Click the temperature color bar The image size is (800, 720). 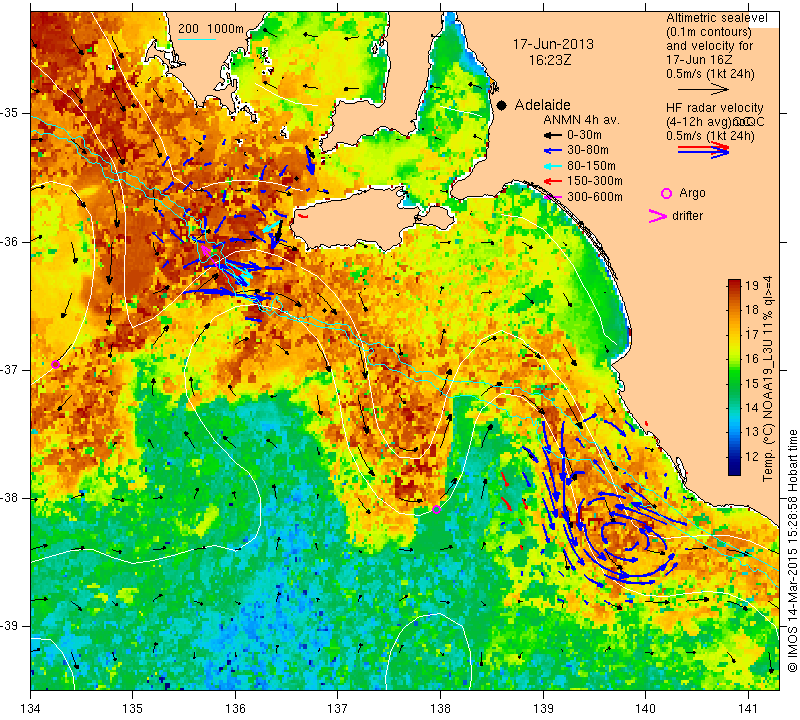(734, 377)
